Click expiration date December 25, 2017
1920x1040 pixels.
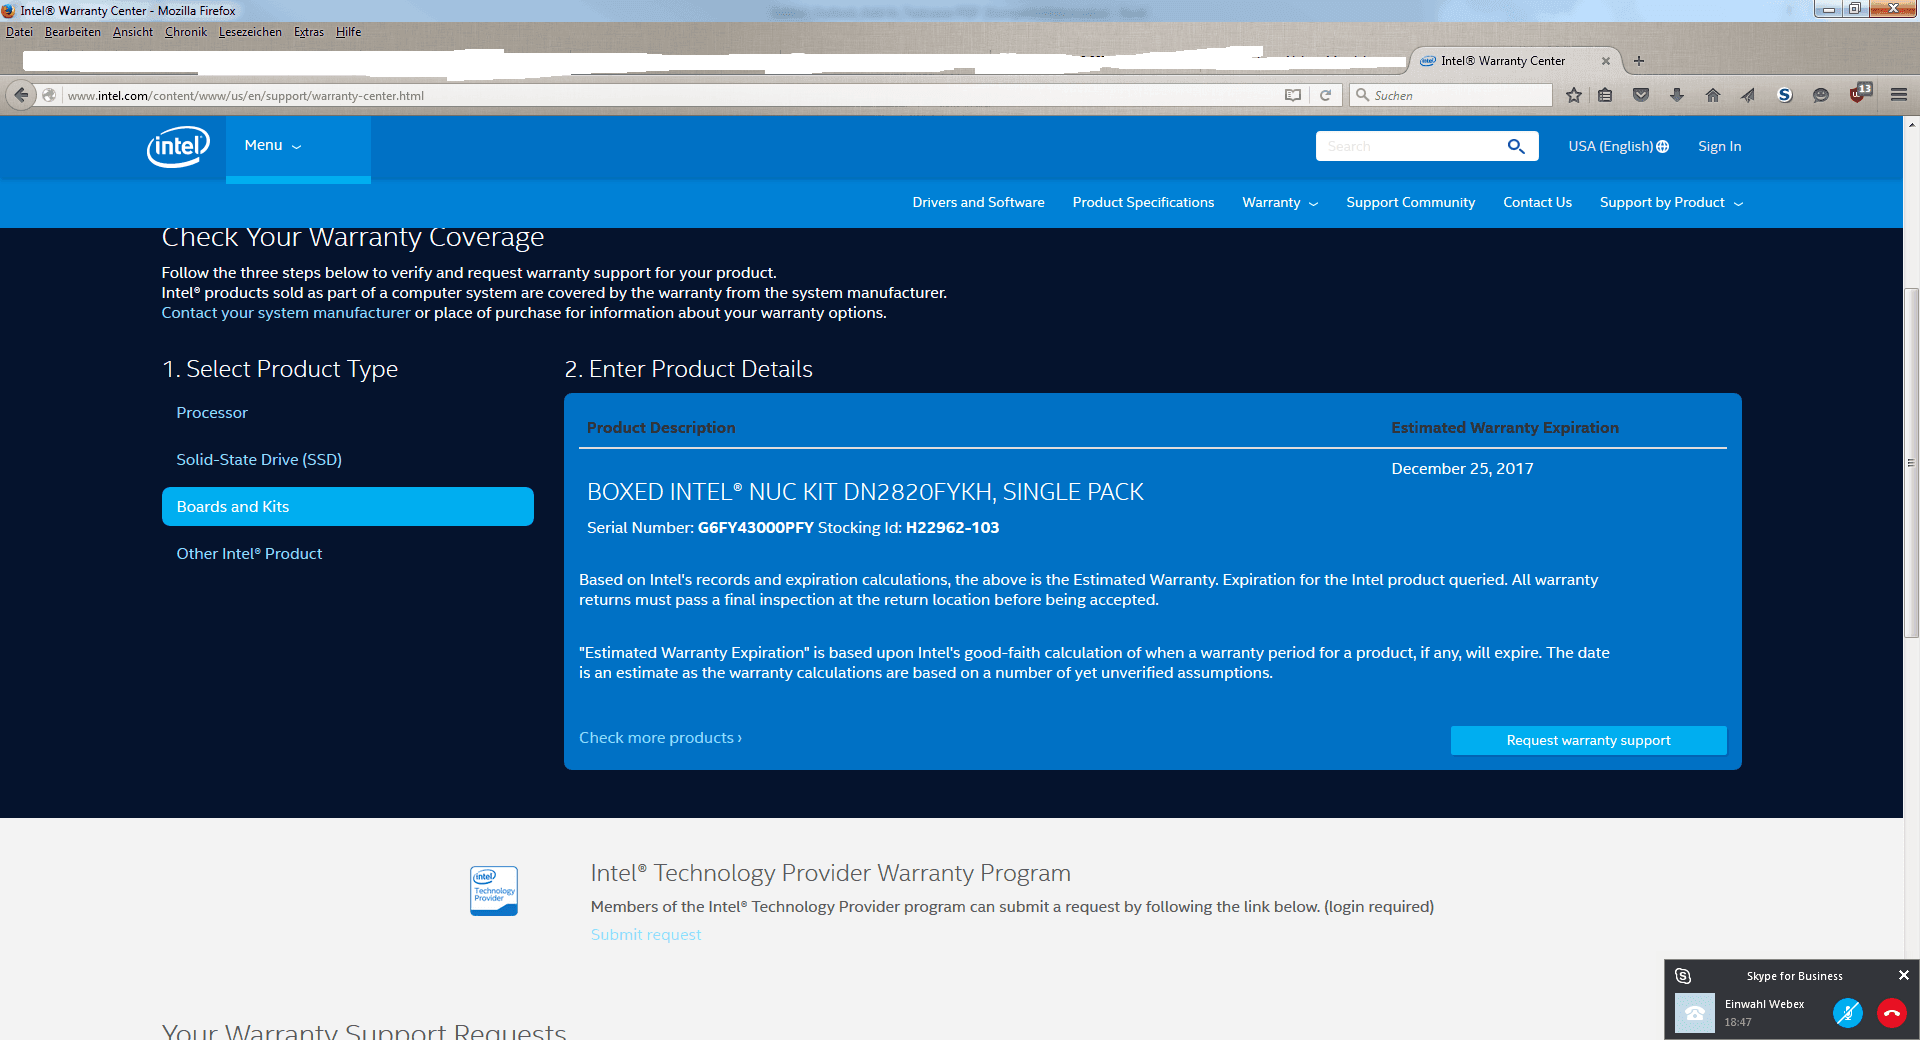(1462, 469)
